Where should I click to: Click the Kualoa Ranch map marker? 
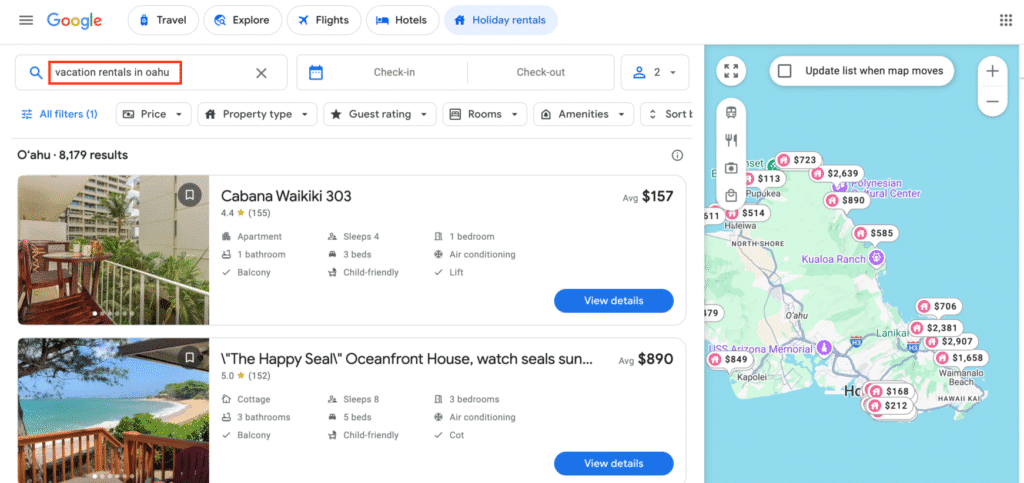(876, 258)
